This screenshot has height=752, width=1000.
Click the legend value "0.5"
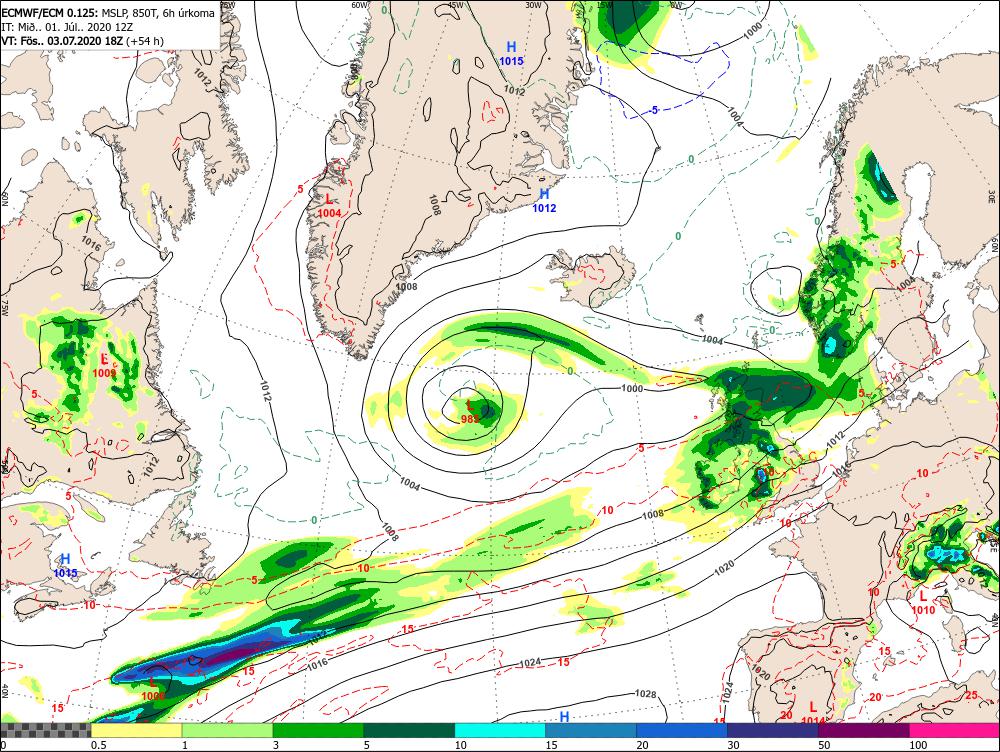tap(98, 745)
